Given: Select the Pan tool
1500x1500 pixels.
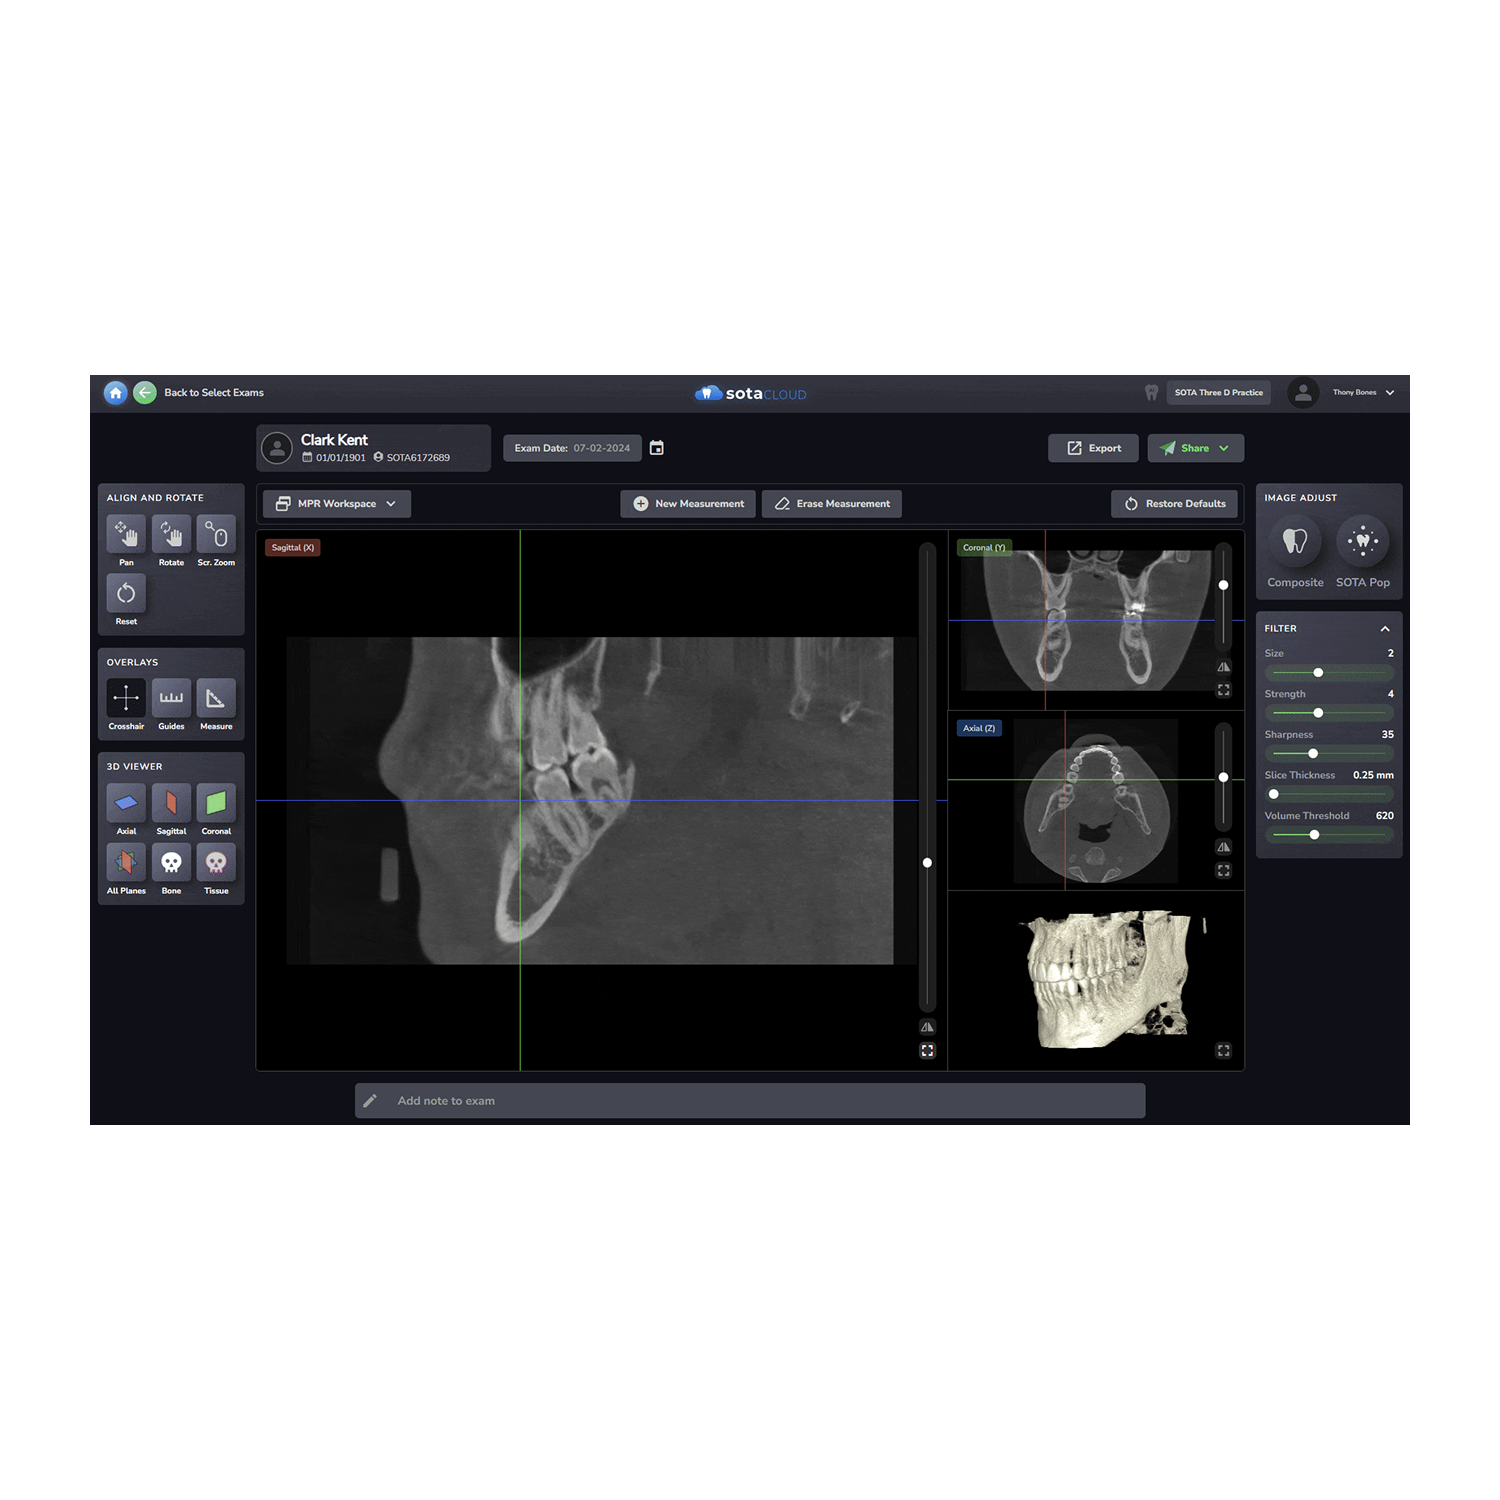Looking at the screenshot, I should 126,534.
